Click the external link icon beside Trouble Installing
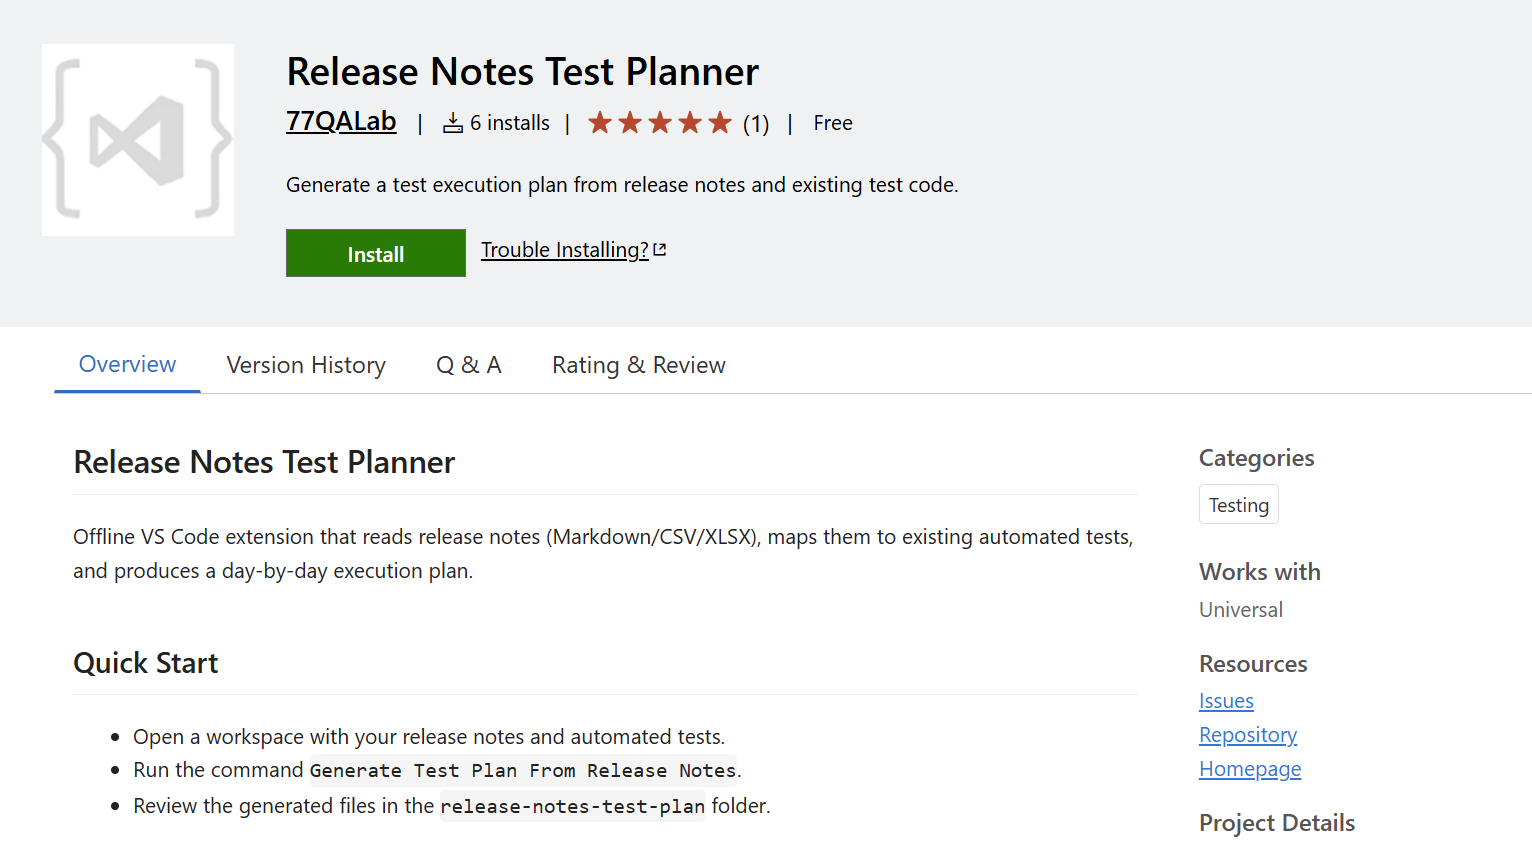1532x849 pixels. click(659, 249)
